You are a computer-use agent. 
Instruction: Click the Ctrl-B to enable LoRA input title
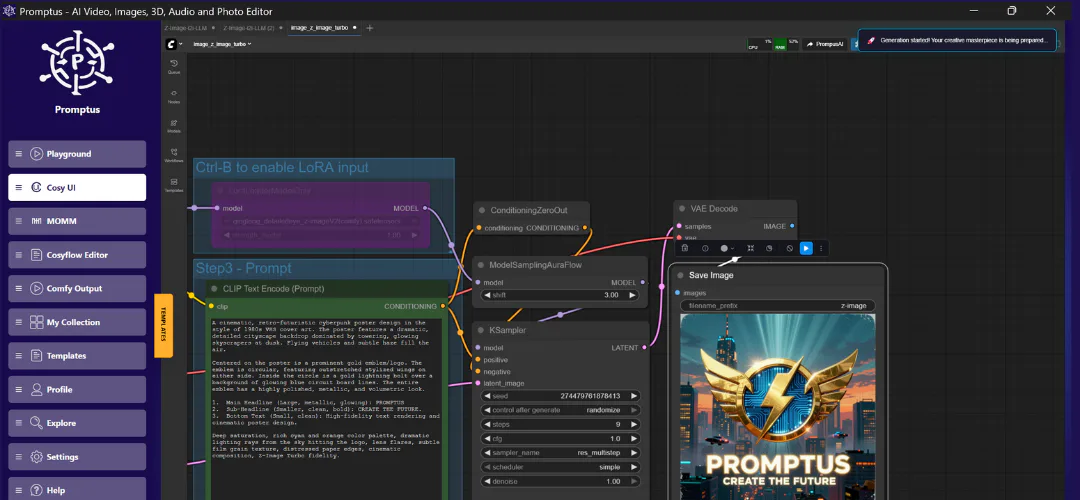(x=282, y=167)
